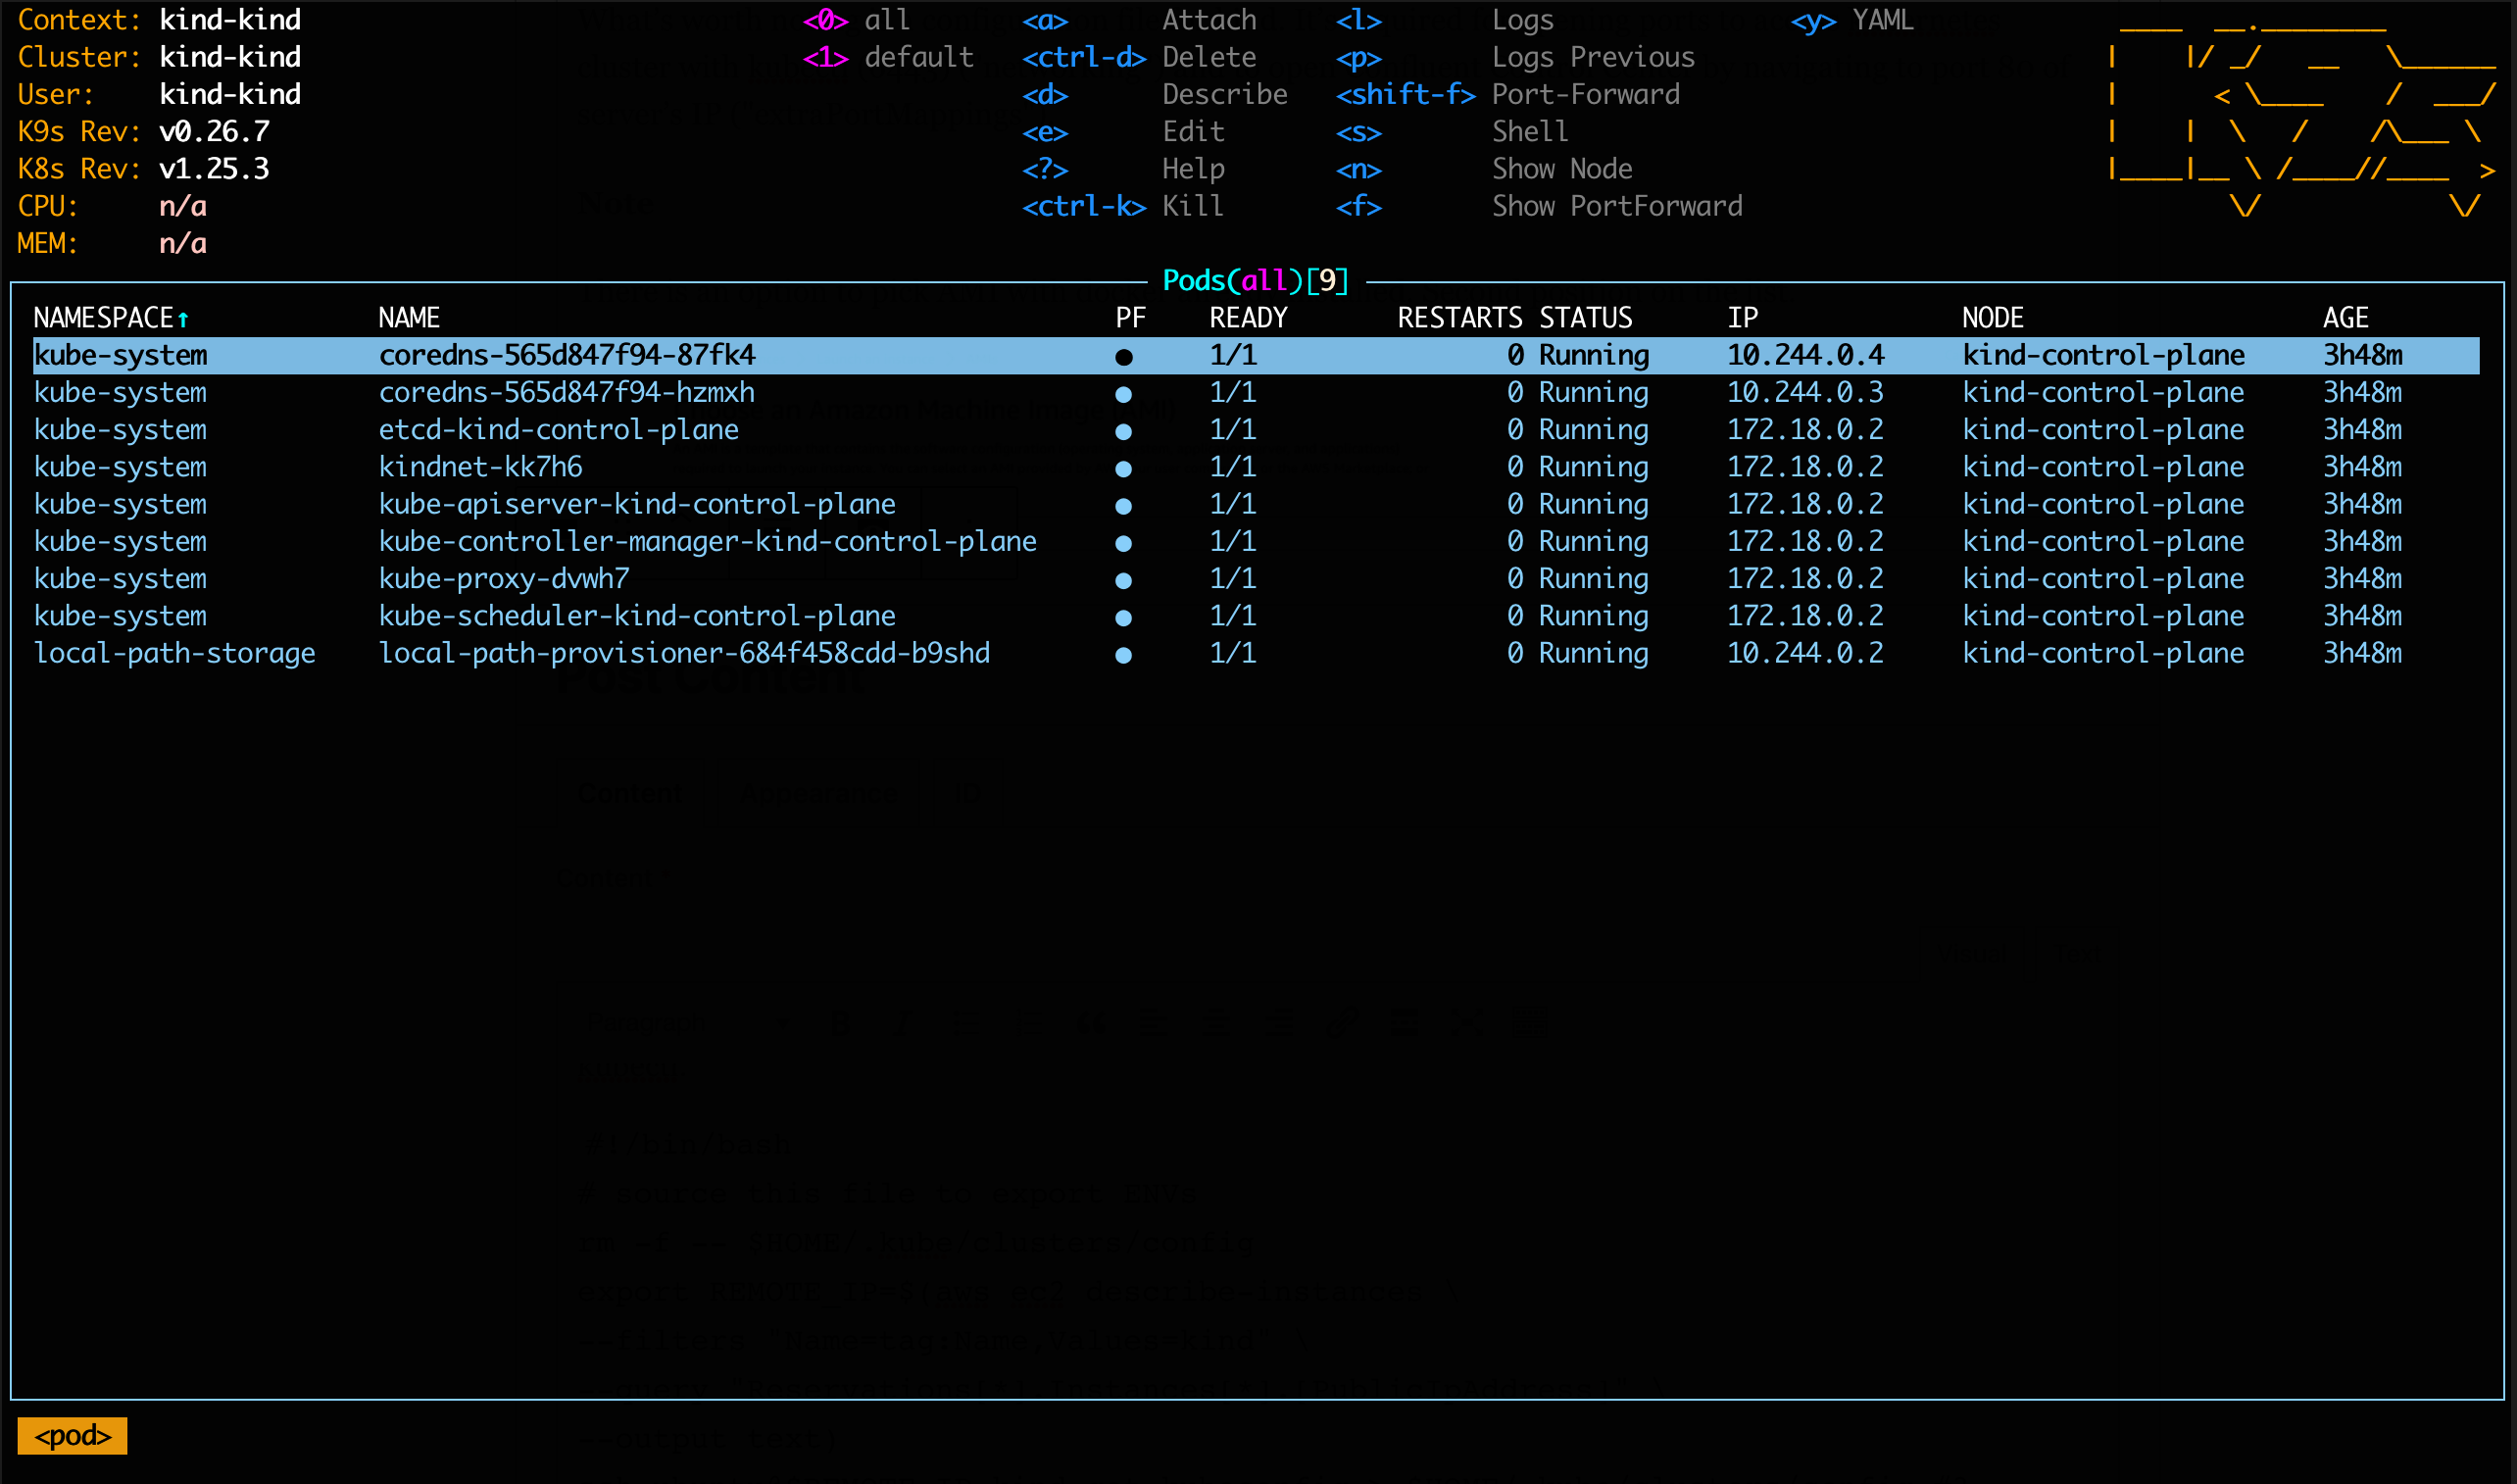Viewport: 2517px width, 1484px height.
Task: Switch to the default namespace filter
Action: 915,57
